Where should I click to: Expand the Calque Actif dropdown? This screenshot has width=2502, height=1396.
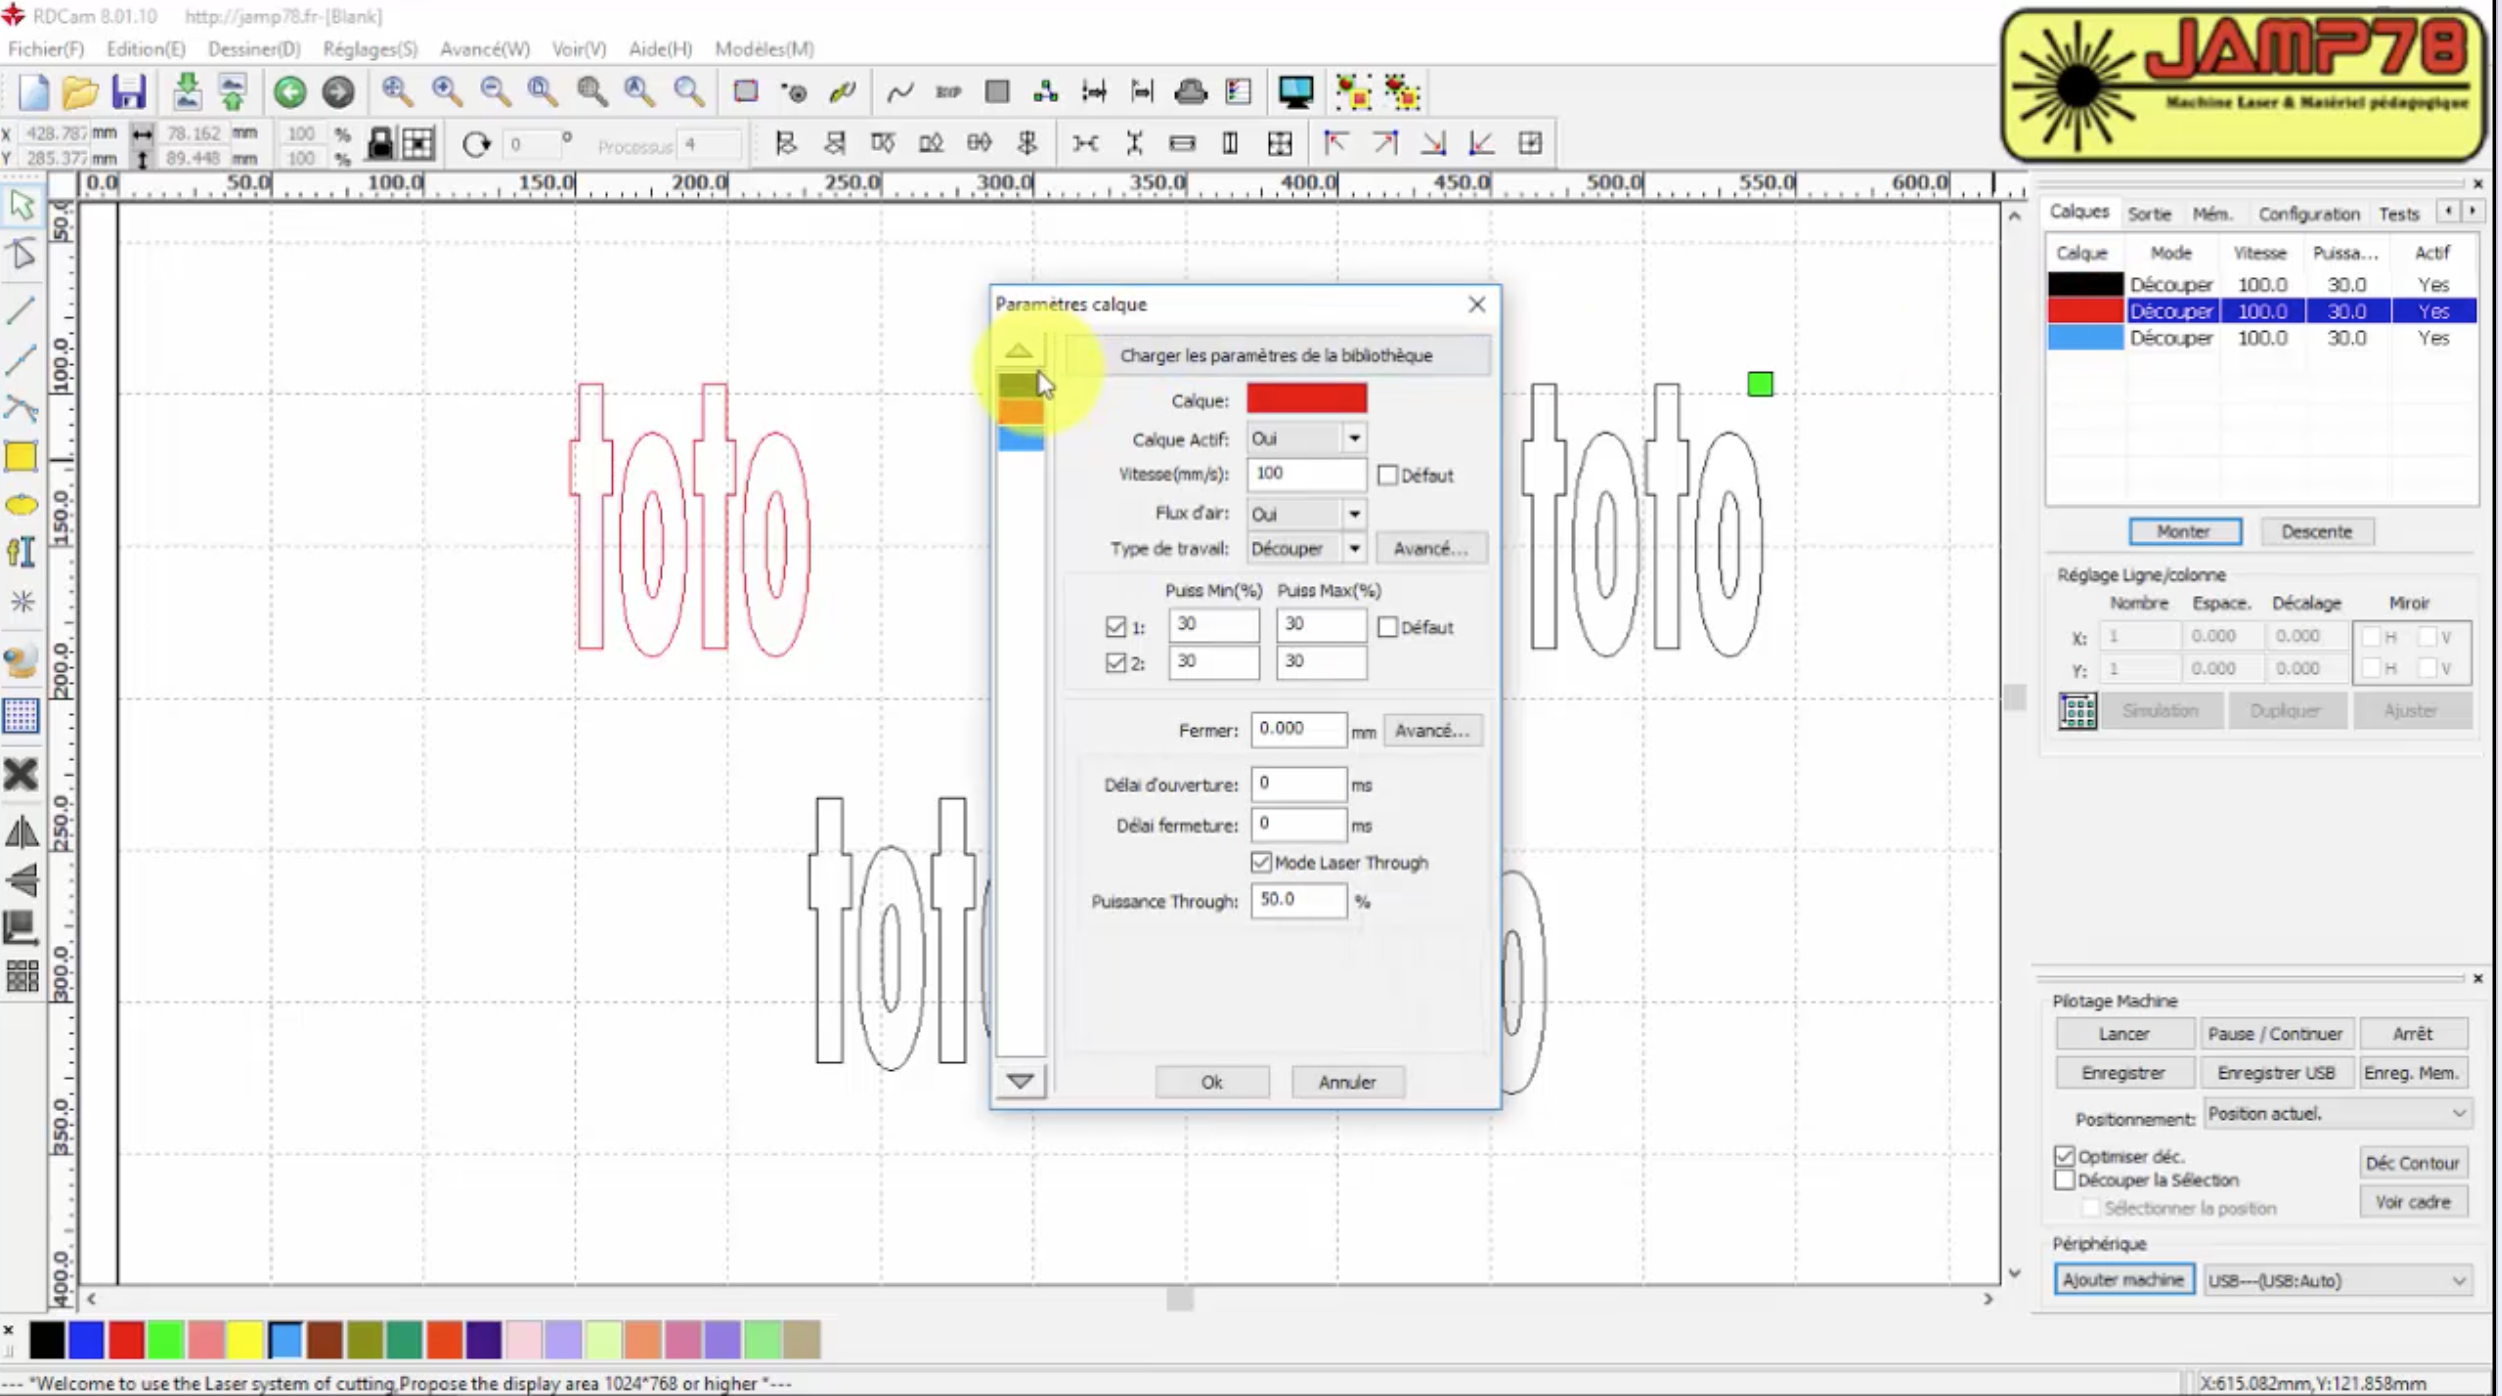(x=1354, y=438)
